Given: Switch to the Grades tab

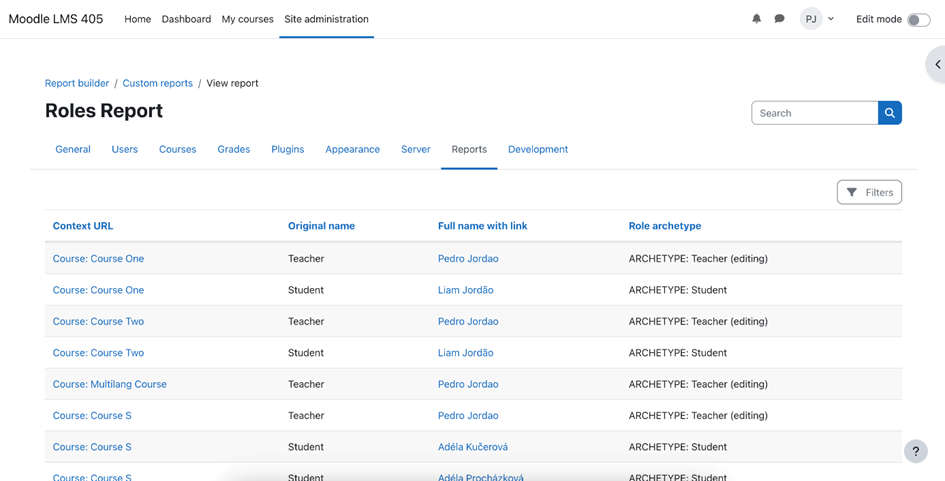Looking at the screenshot, I should coord(234,149).
